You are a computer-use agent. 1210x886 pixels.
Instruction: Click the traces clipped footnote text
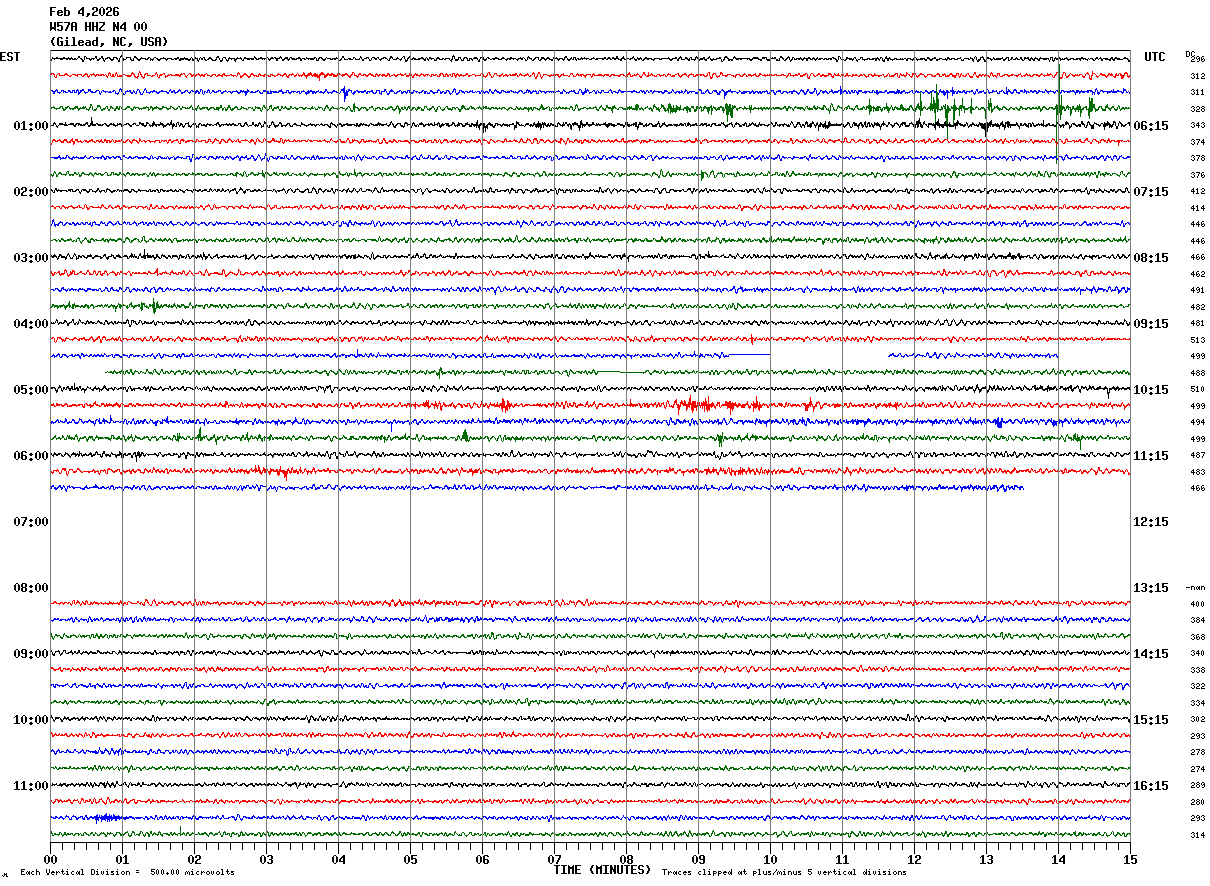tap(784, 873)
